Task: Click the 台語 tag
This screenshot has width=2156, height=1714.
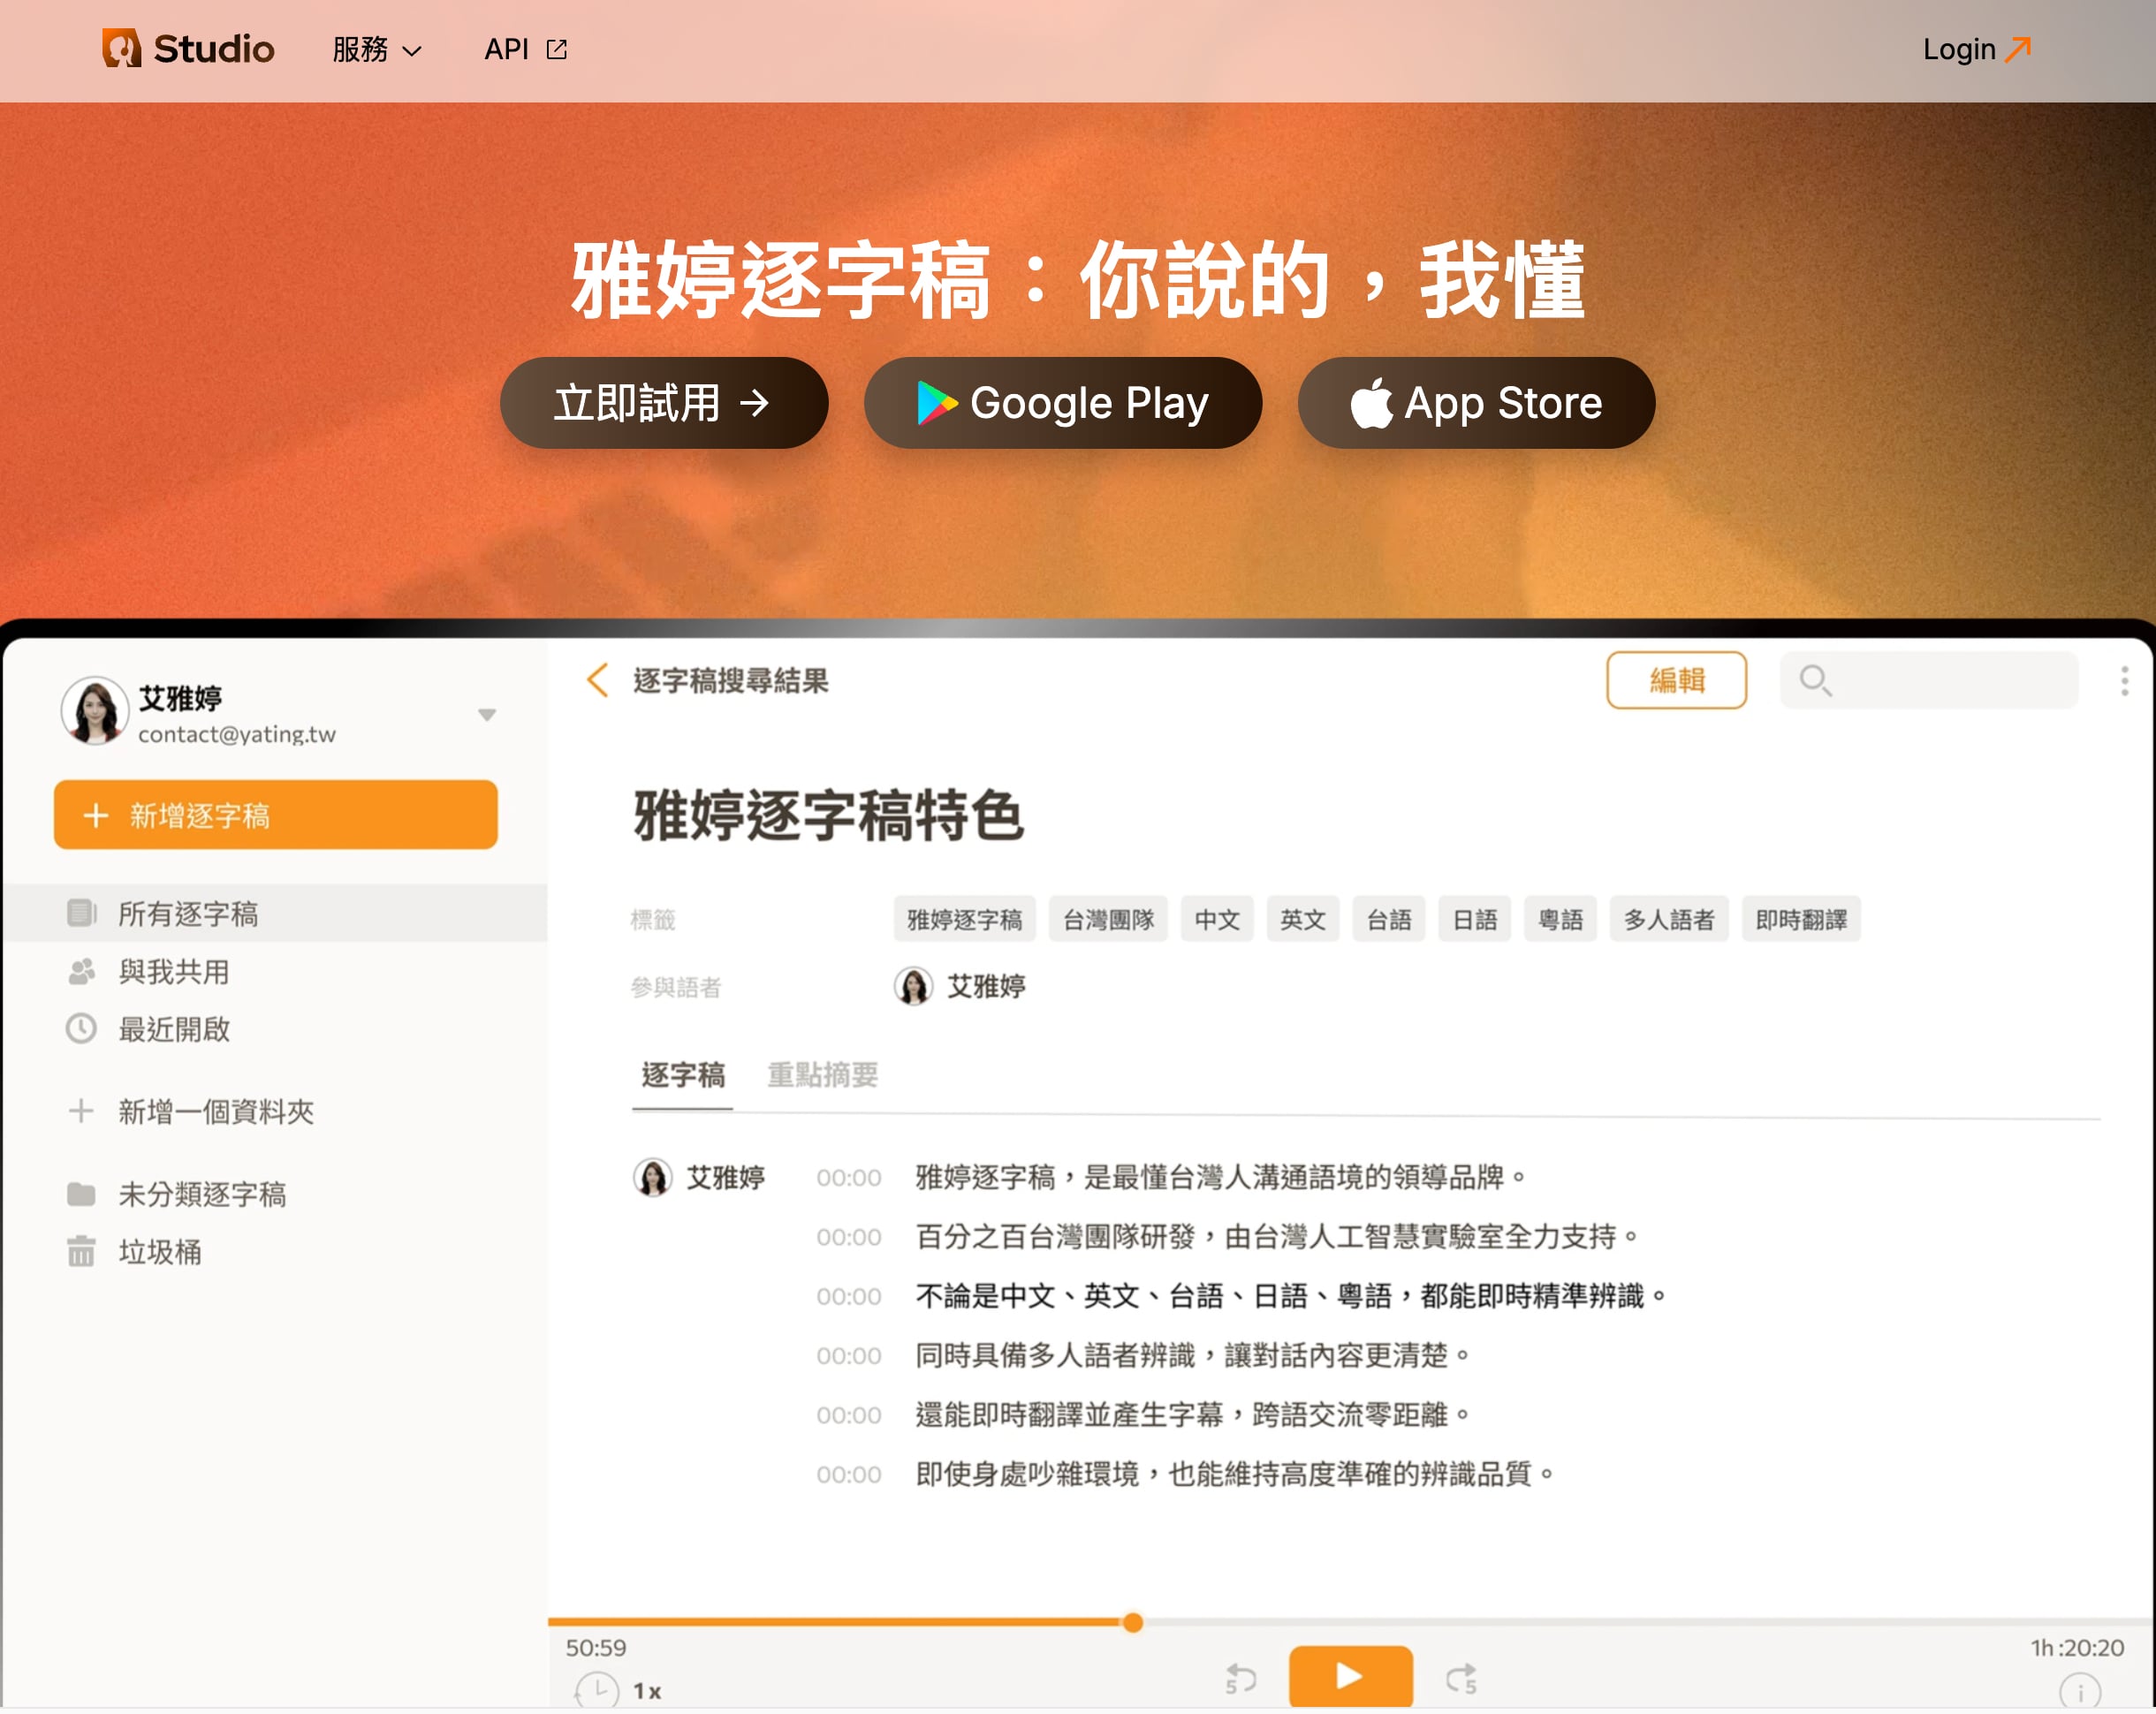Action: pos(1389,919)
